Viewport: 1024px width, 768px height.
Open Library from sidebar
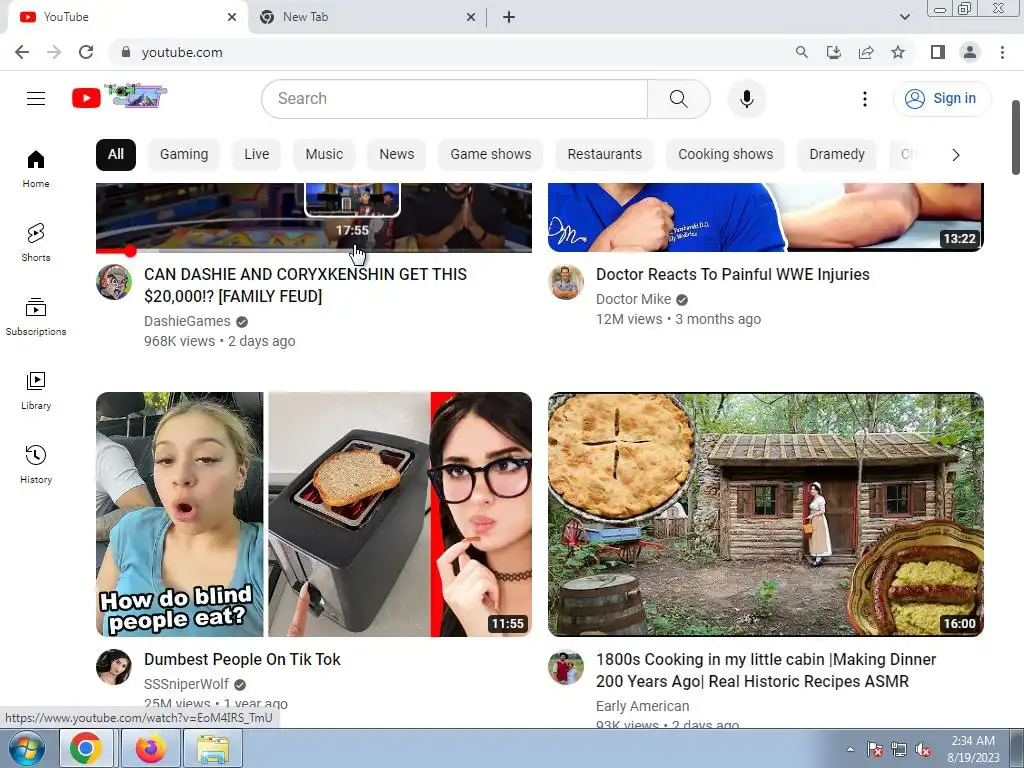[x=36, y=391]
